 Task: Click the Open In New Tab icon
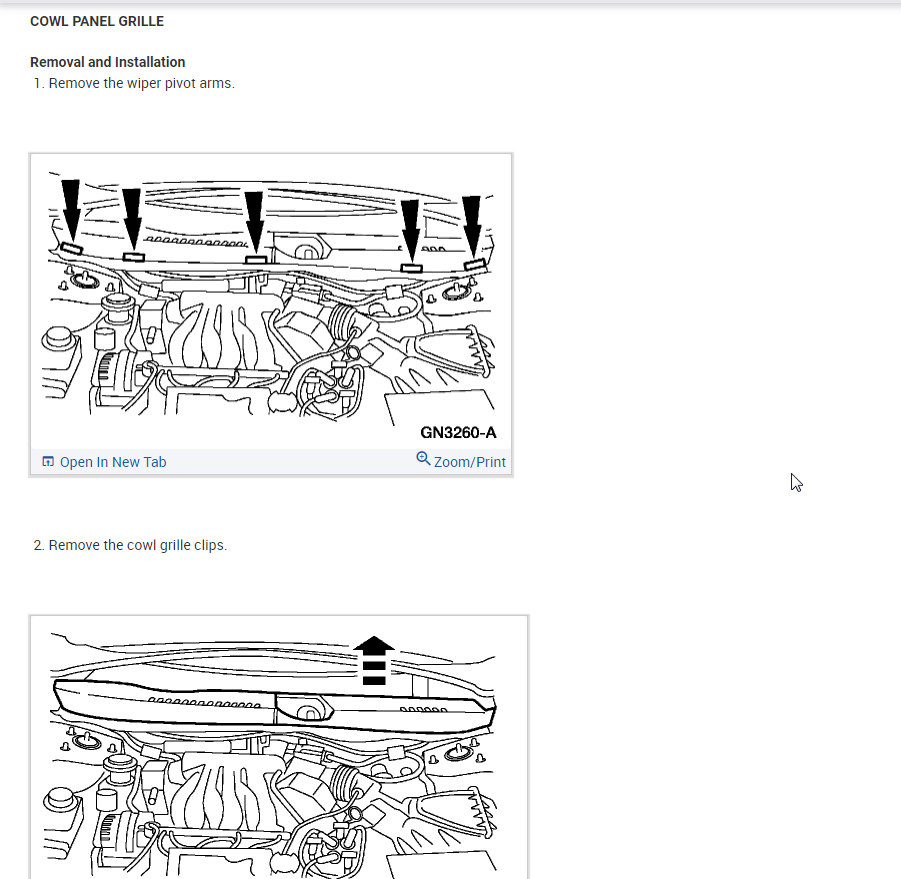coord(48,461)
